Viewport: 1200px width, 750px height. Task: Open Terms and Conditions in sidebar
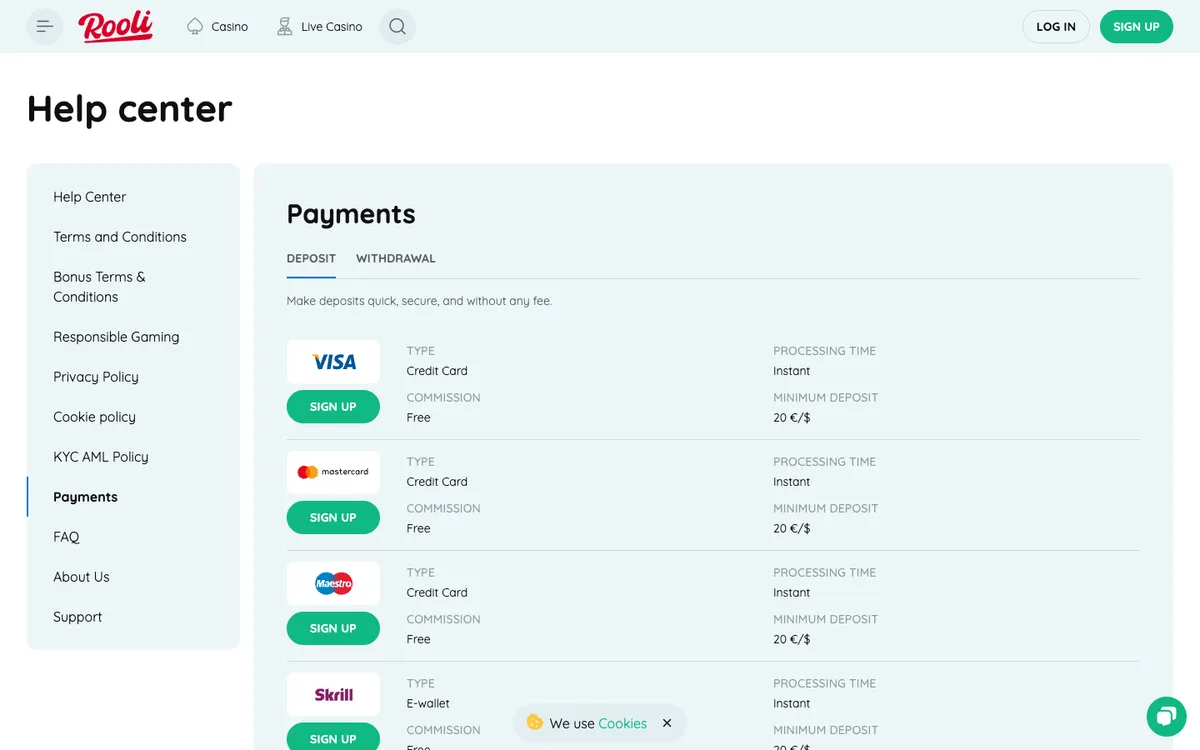click(120, 237)
